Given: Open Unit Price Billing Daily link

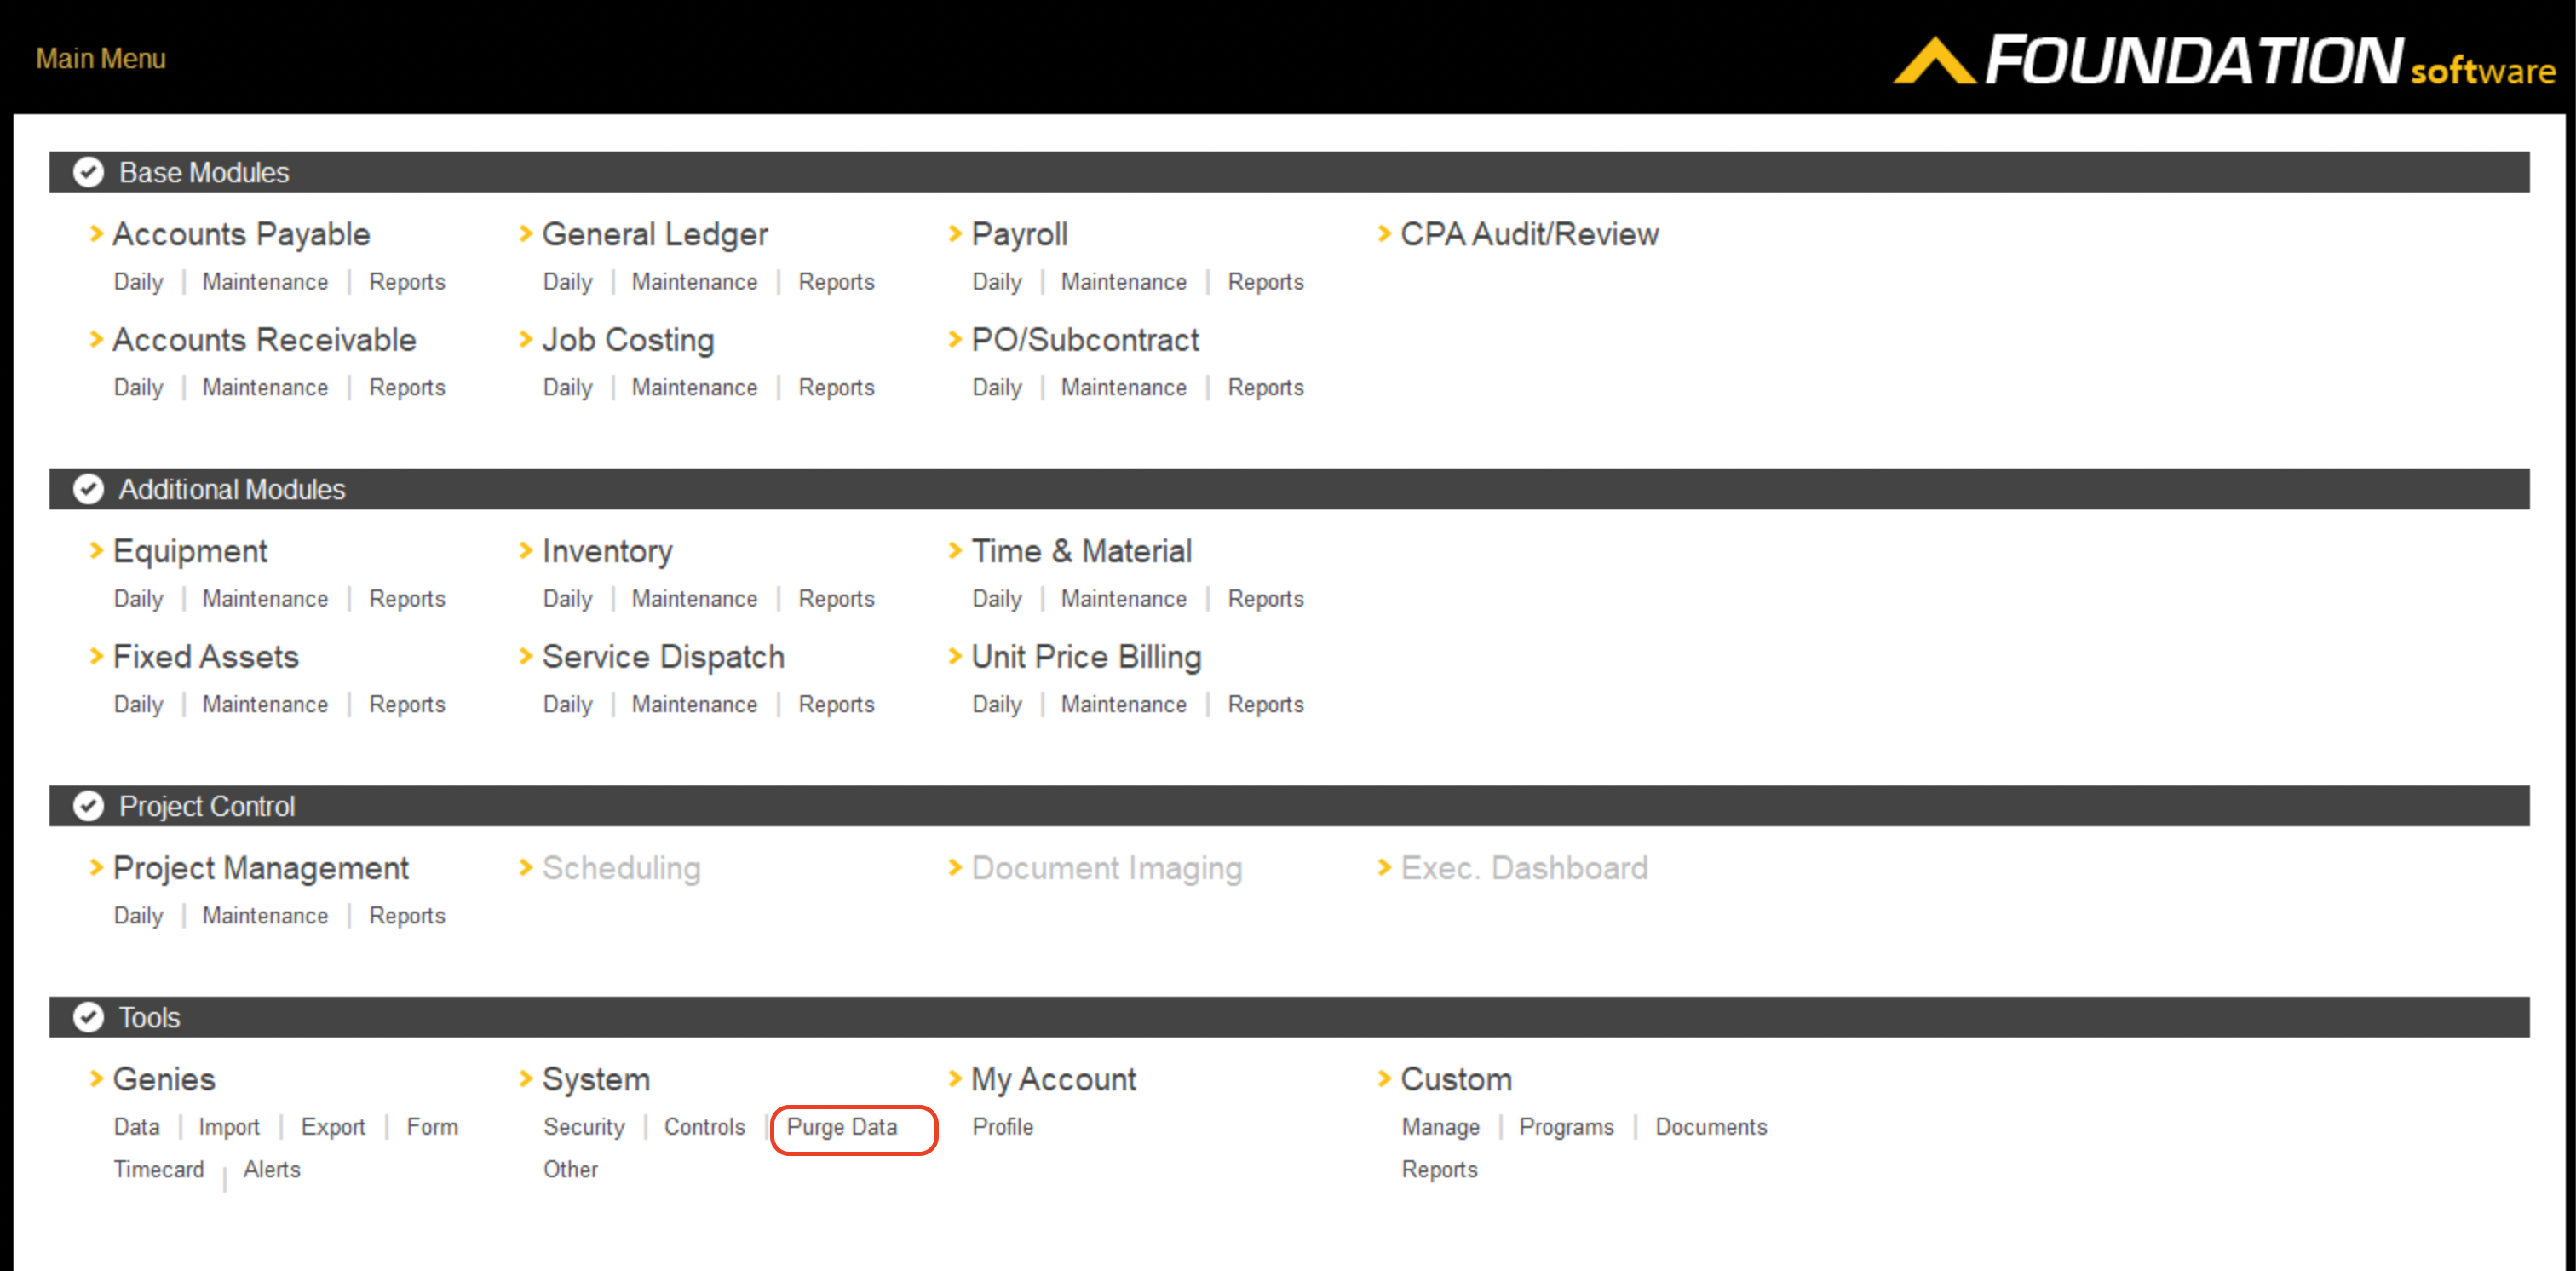Looking at the screenshot, I should pyautogui.click(x=997, y=705).
